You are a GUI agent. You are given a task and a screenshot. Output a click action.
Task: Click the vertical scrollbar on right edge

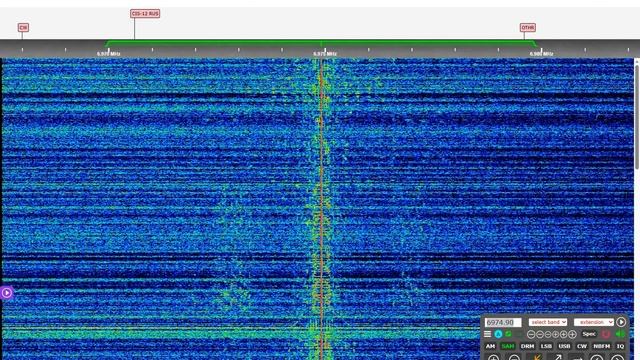tap(637, 116)
